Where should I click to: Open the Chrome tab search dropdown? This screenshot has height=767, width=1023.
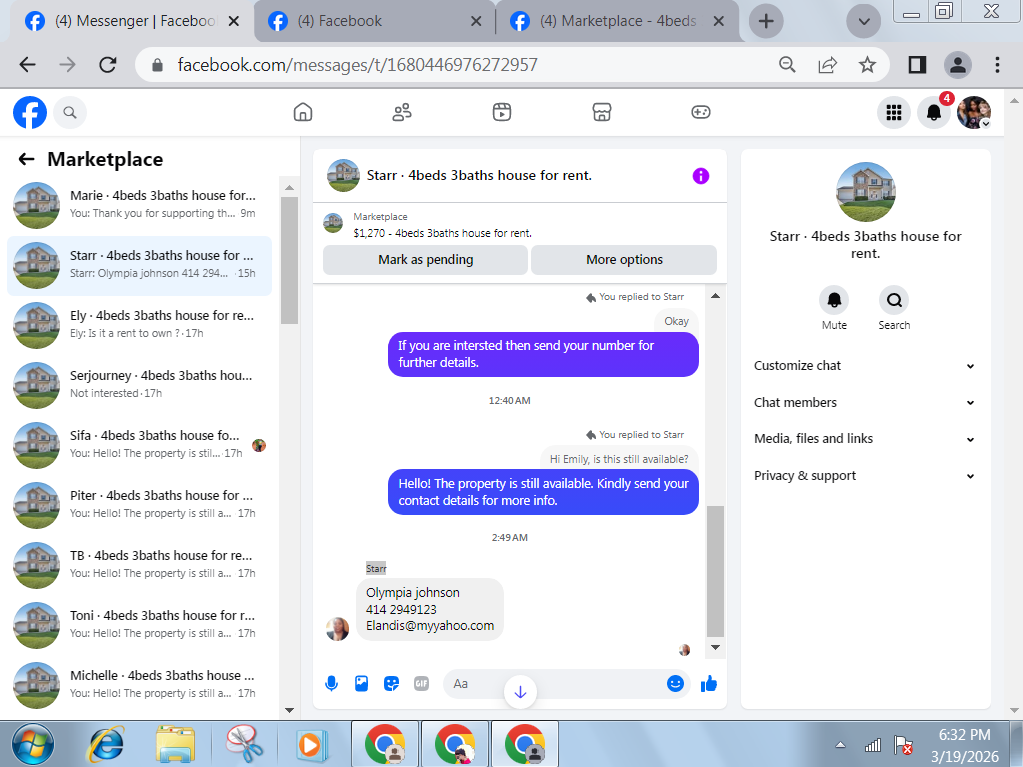tap(864, 22)
